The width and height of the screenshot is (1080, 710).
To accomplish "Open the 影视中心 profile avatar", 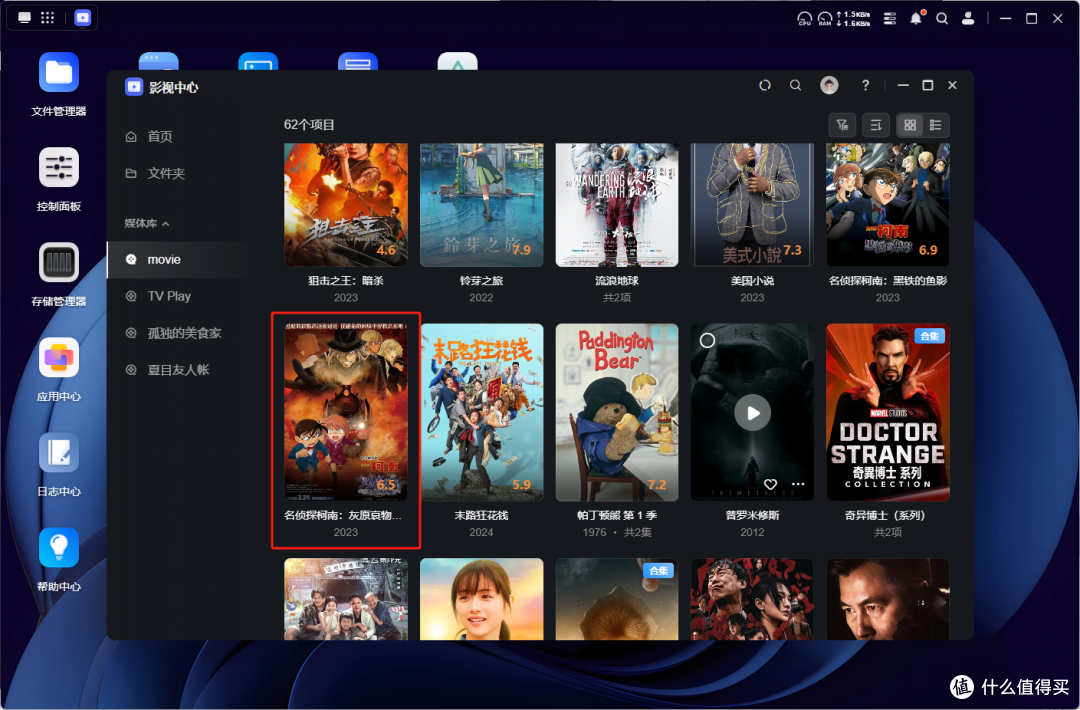I will pos(829,85).
